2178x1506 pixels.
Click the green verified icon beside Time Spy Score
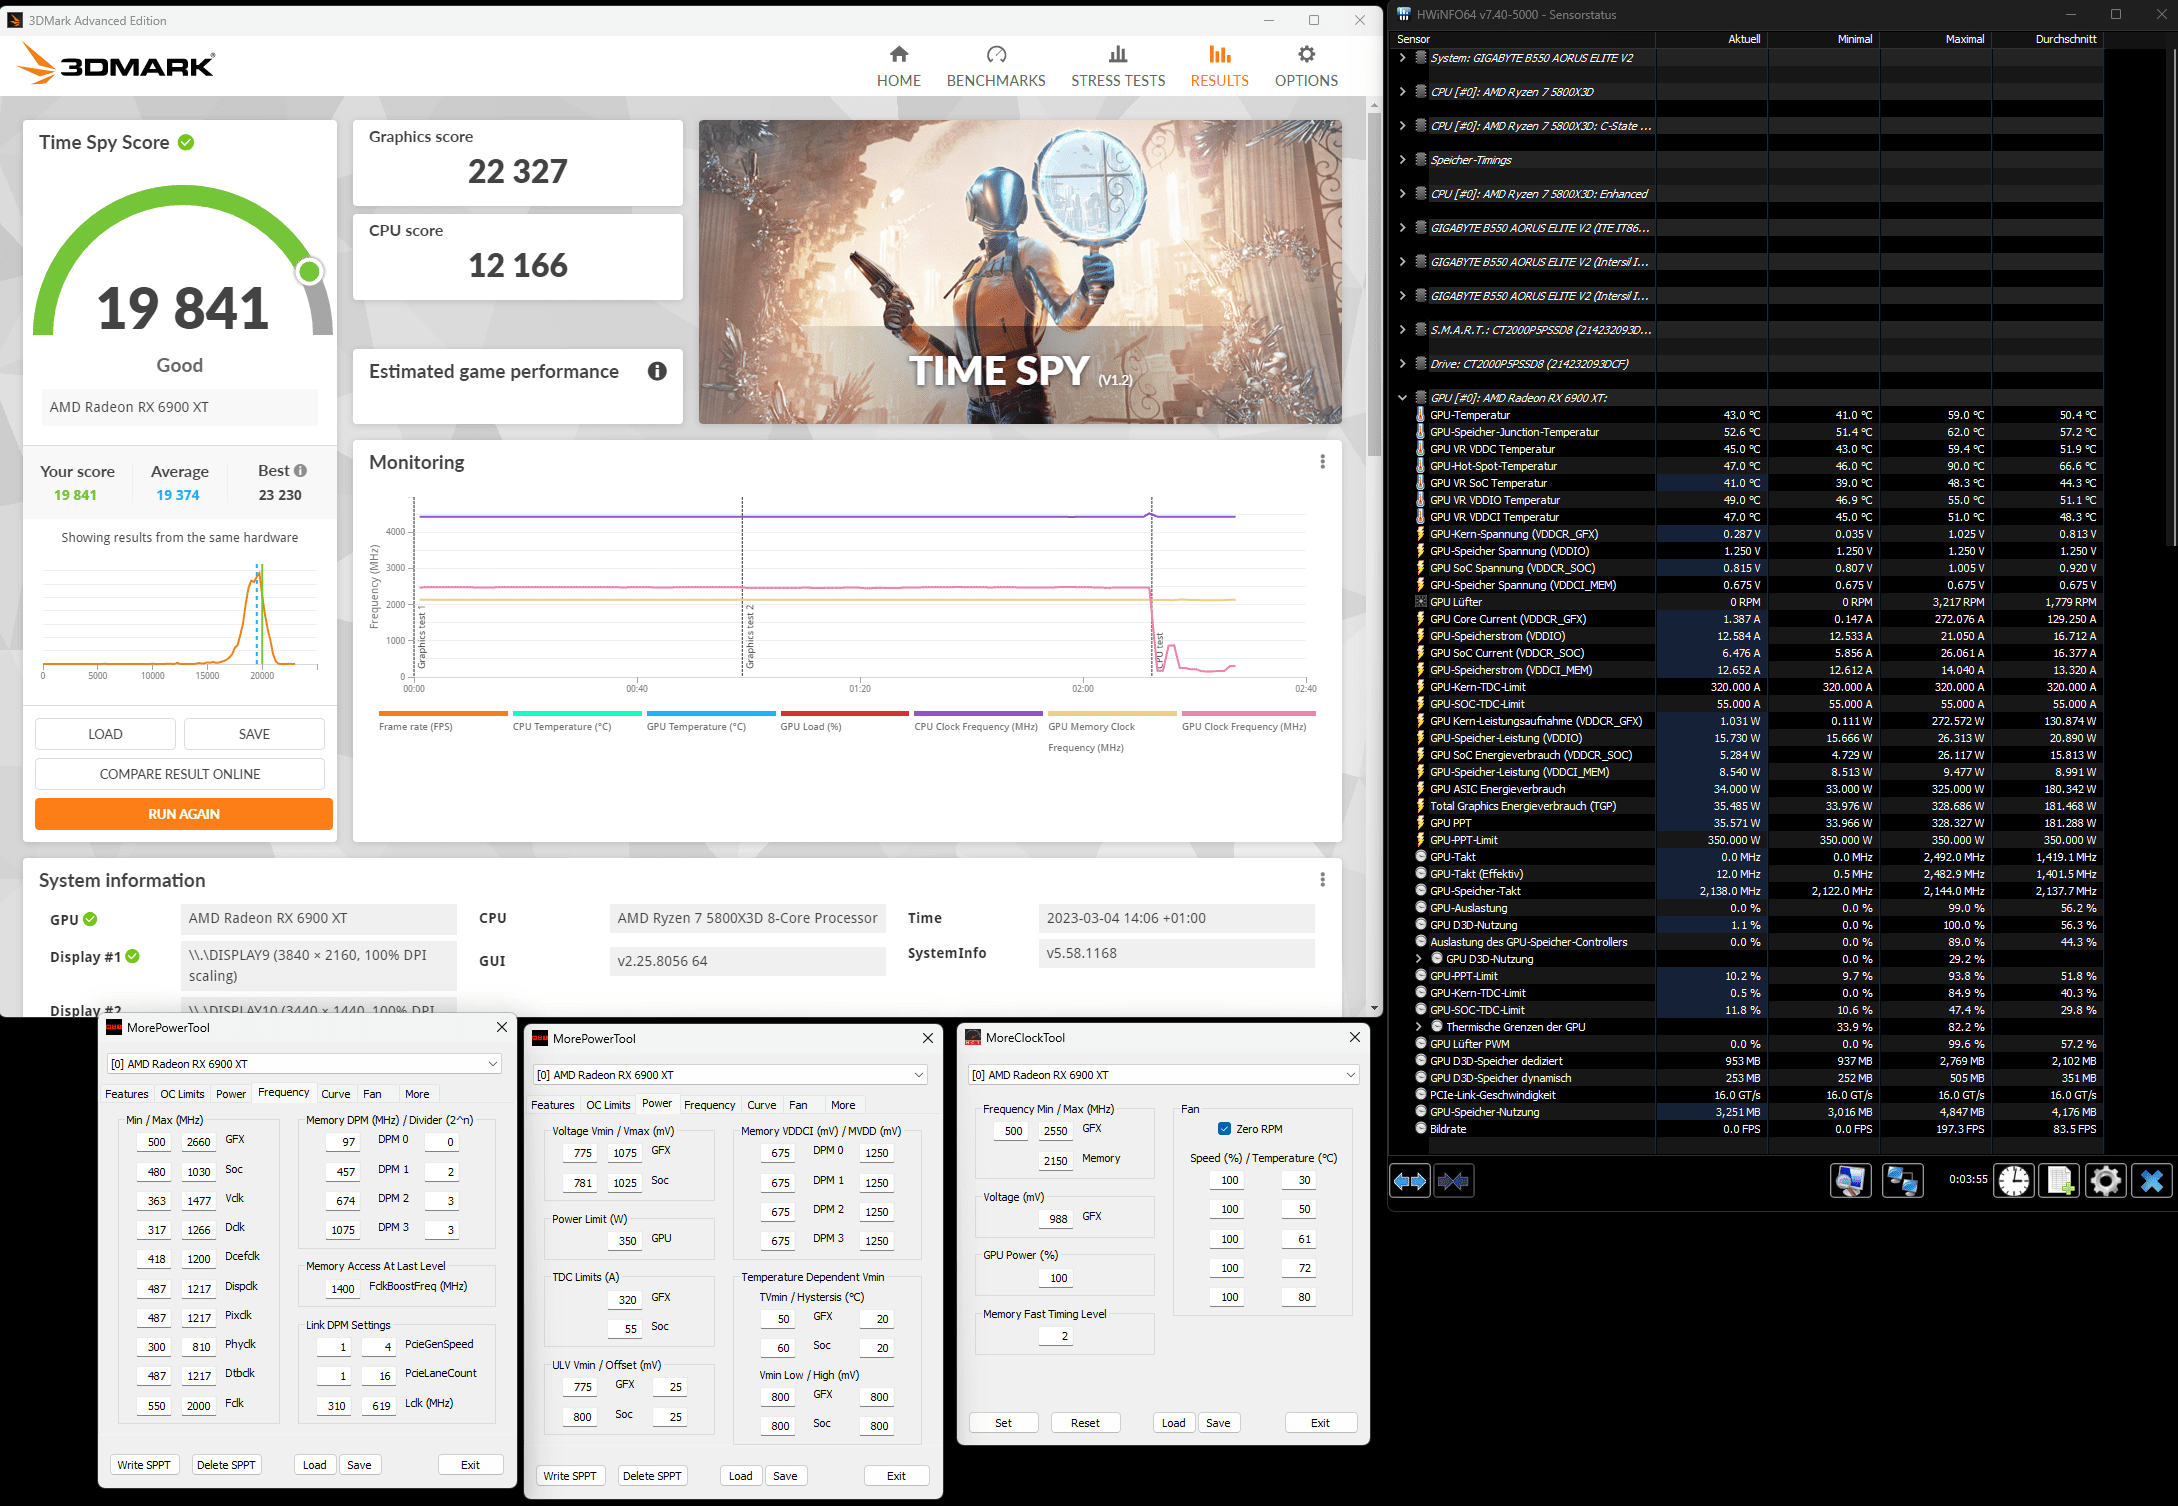point(186,142)
